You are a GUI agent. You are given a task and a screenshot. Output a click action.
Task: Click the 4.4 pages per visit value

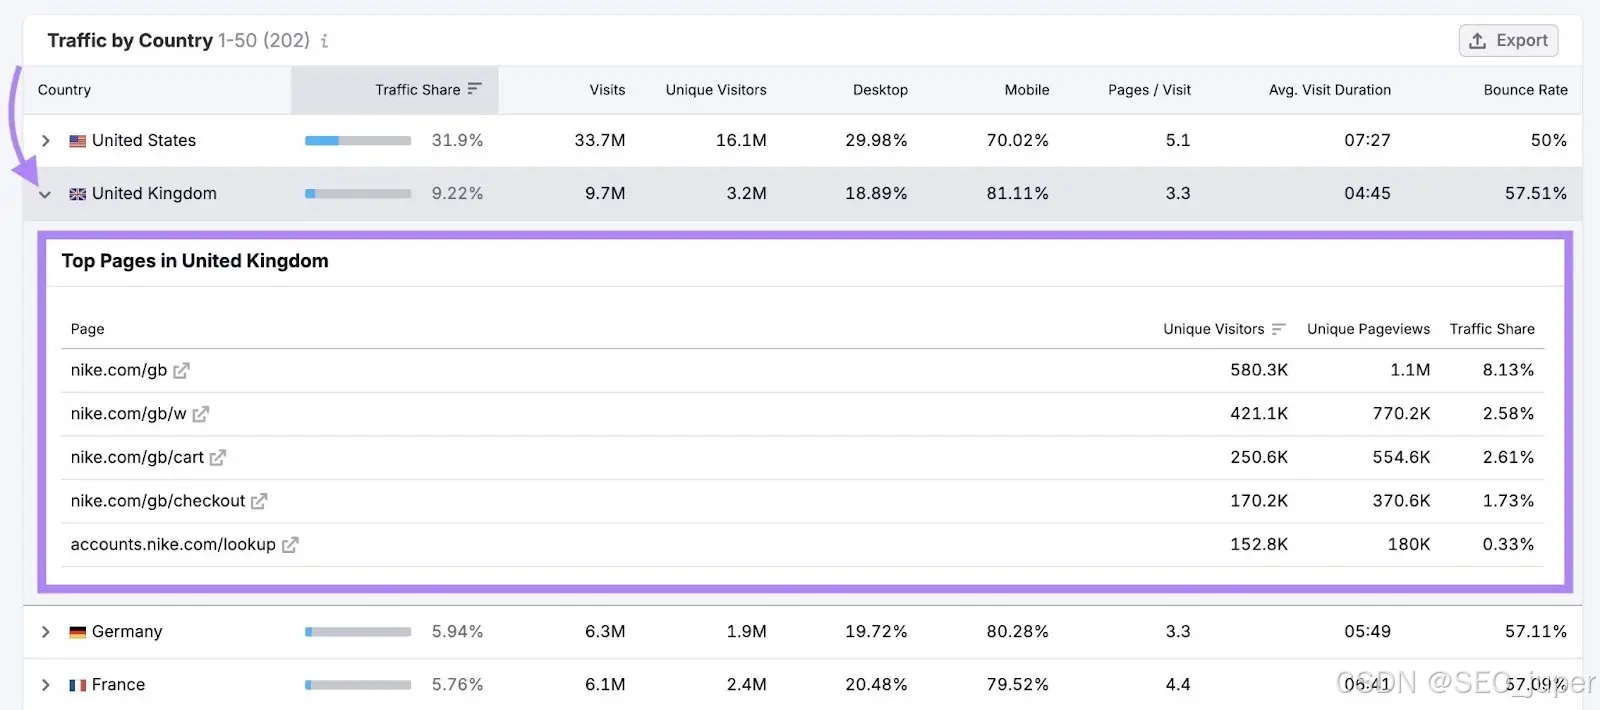(1178, 685)
